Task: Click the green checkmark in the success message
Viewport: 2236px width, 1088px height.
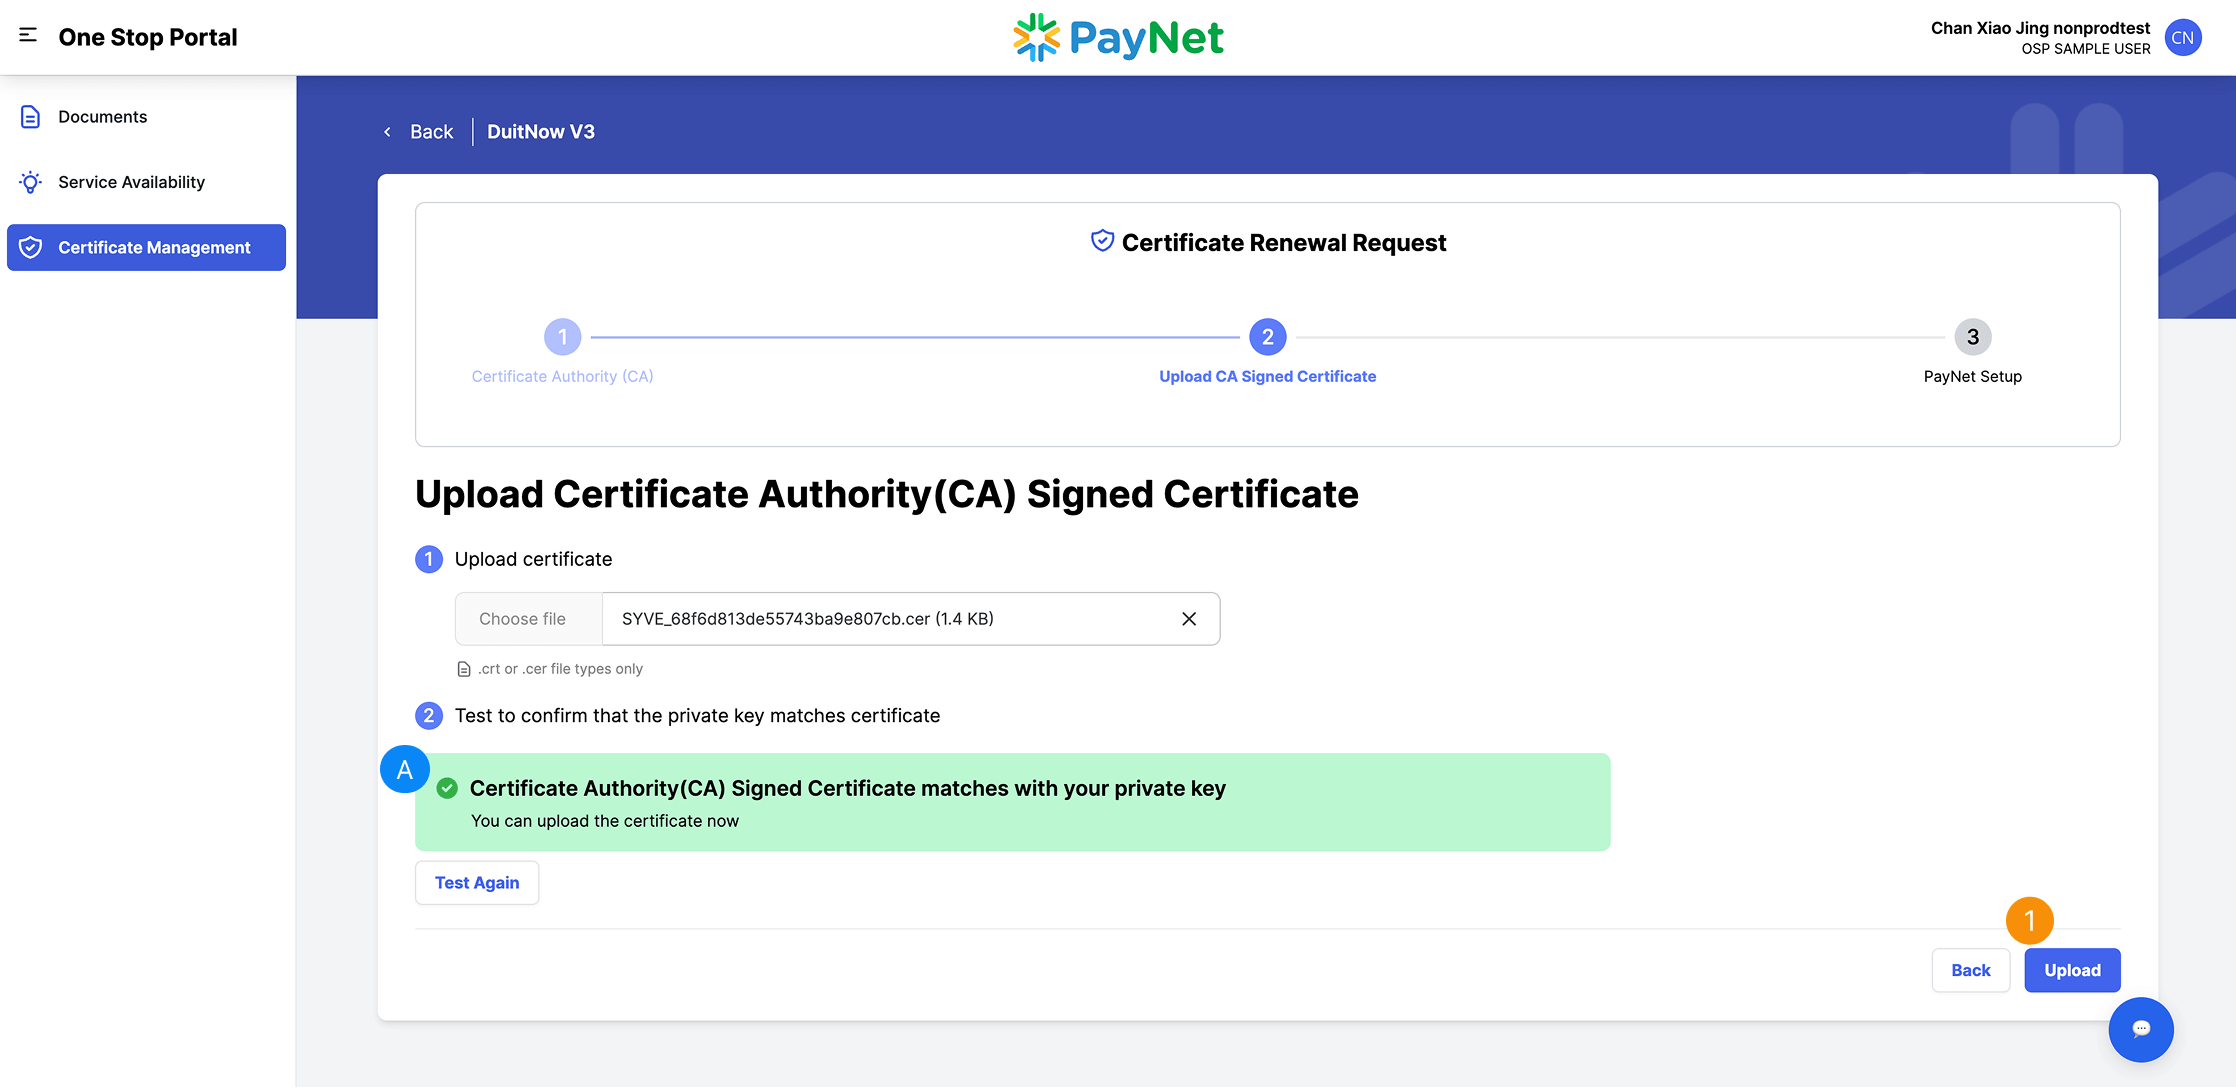Action: pos(447,788)
